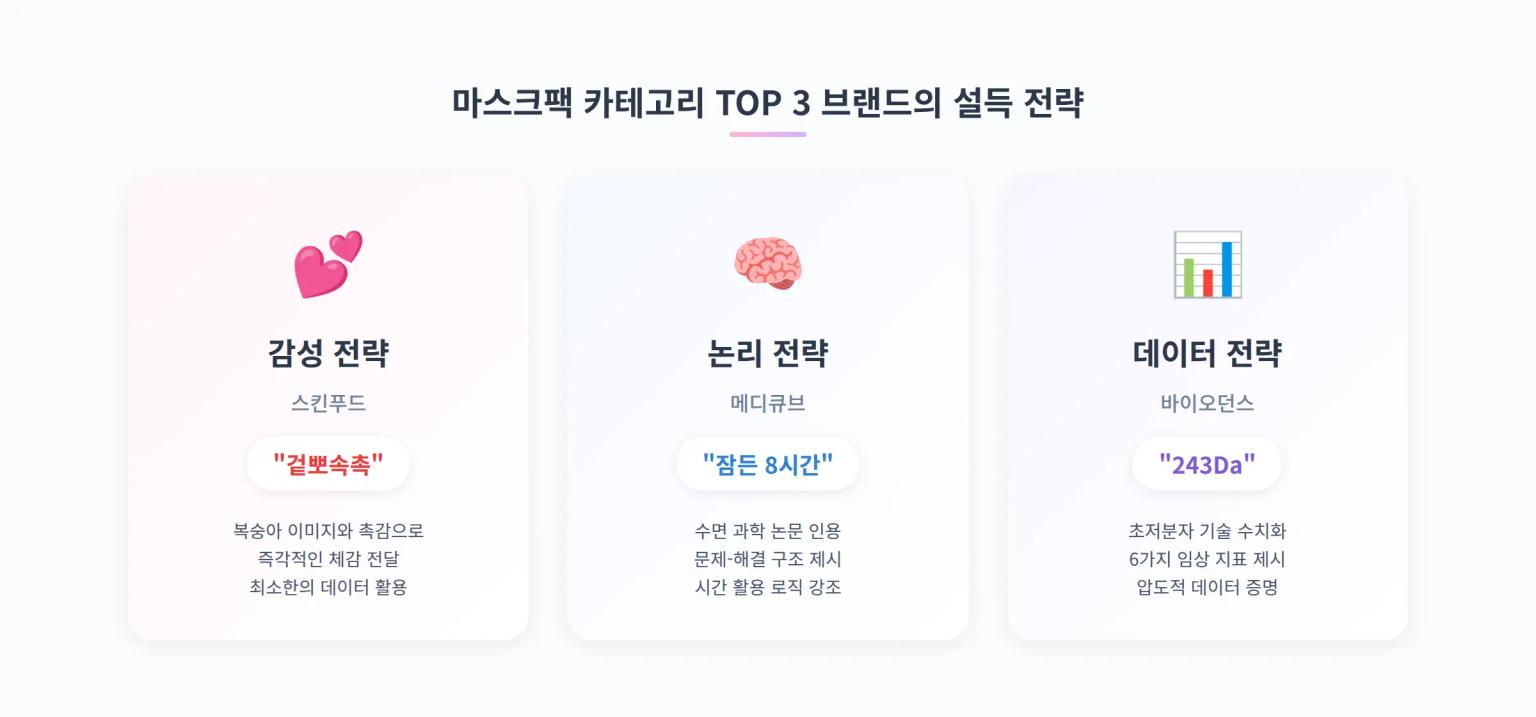Click the "243Da" pill badge
The width and height of the screenshot is (1536, 717).
pos(1207,464)
